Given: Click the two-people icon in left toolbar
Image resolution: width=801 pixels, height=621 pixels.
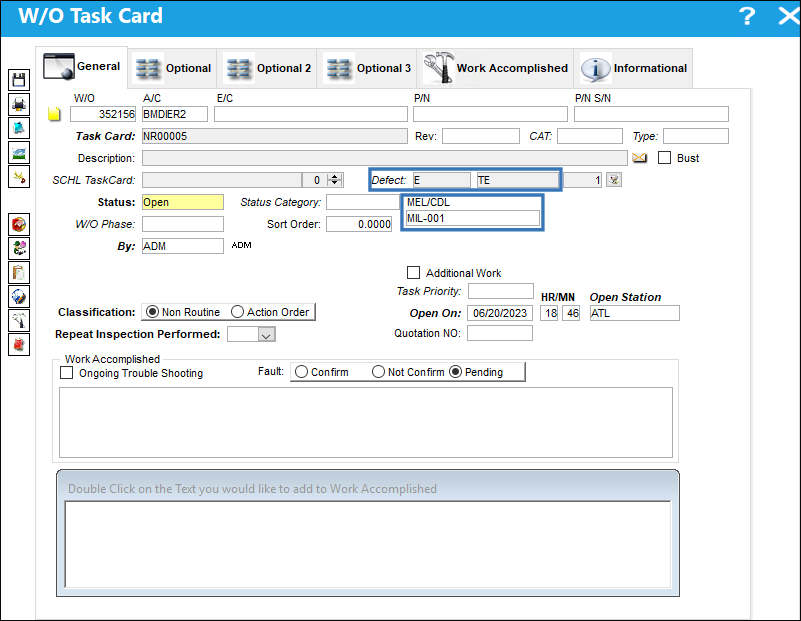Looking at the screenshot, I should [19, 249].
